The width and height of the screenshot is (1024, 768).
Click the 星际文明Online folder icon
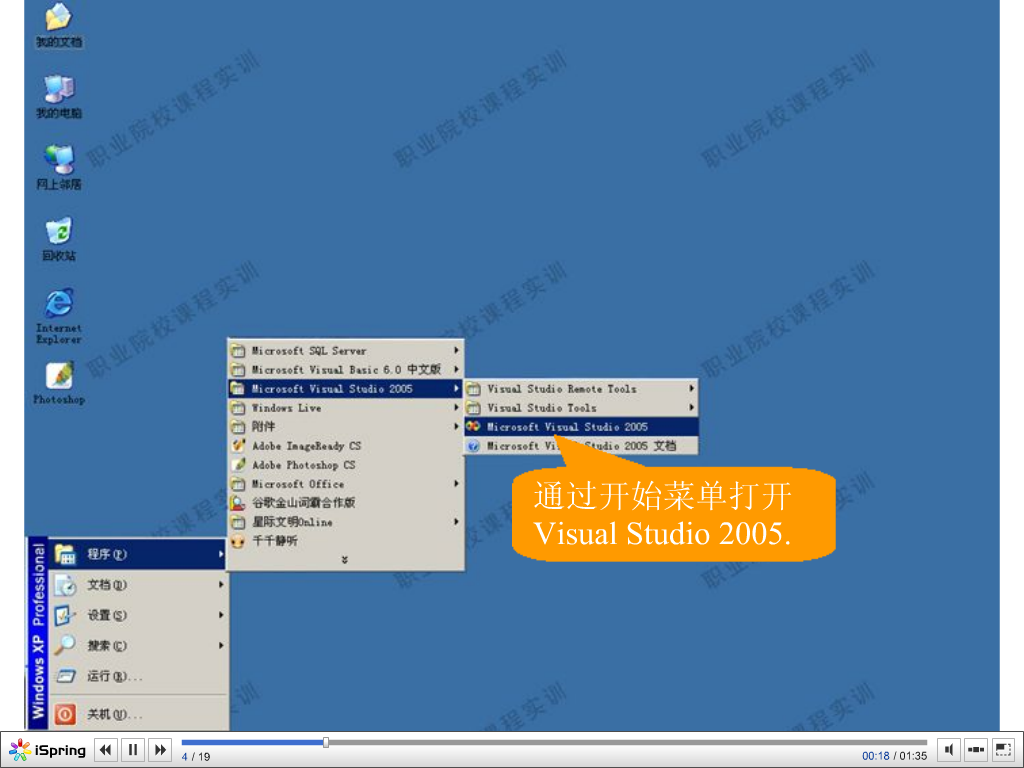[x=238, y=522]
